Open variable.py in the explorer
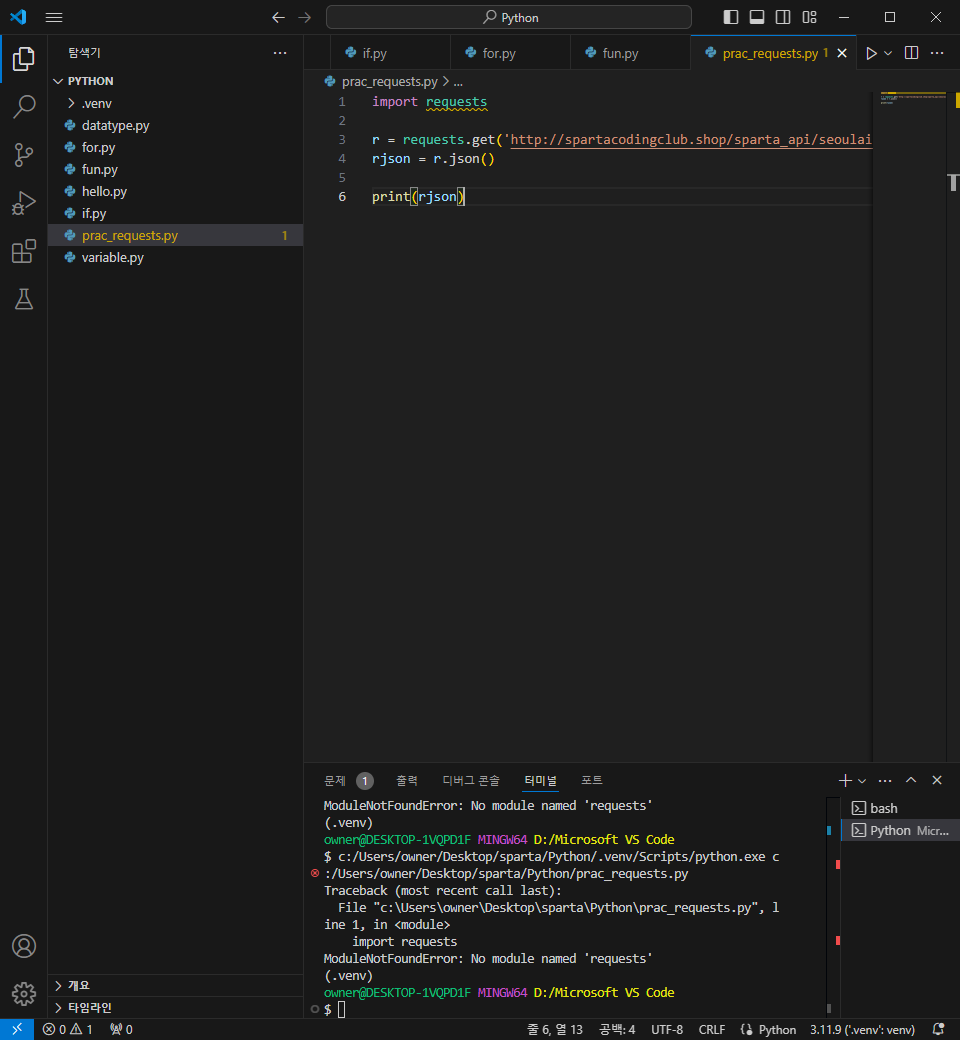This screenshot has width=960, height=1040. pyautogui.click(x=176, y=257)
